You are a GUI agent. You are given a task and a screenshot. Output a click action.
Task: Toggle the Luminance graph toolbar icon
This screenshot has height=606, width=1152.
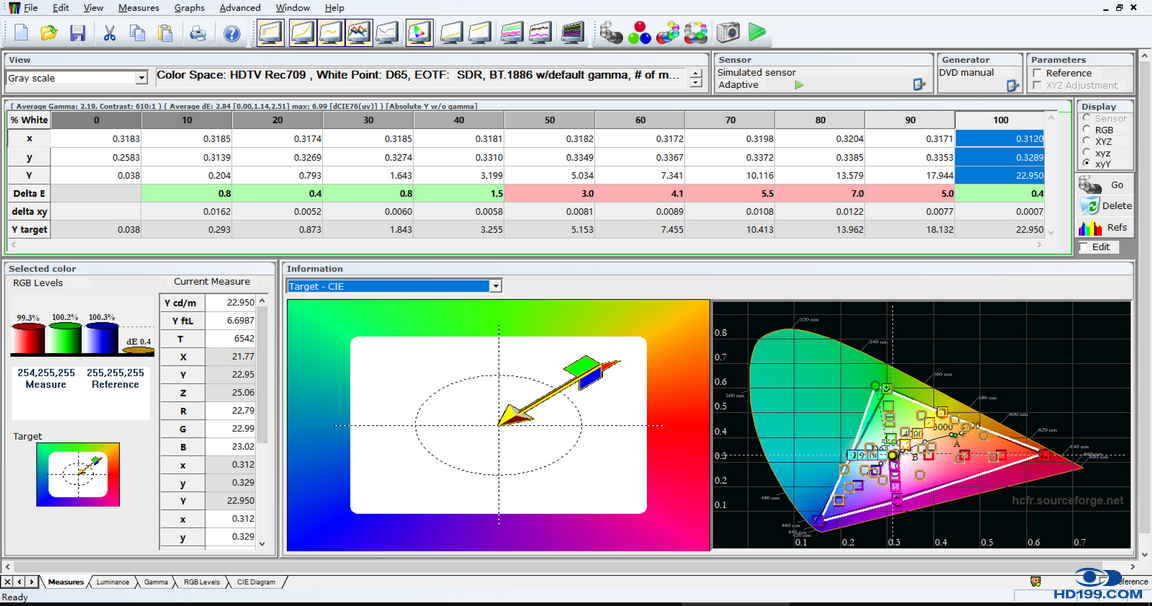tap(301, 32)
